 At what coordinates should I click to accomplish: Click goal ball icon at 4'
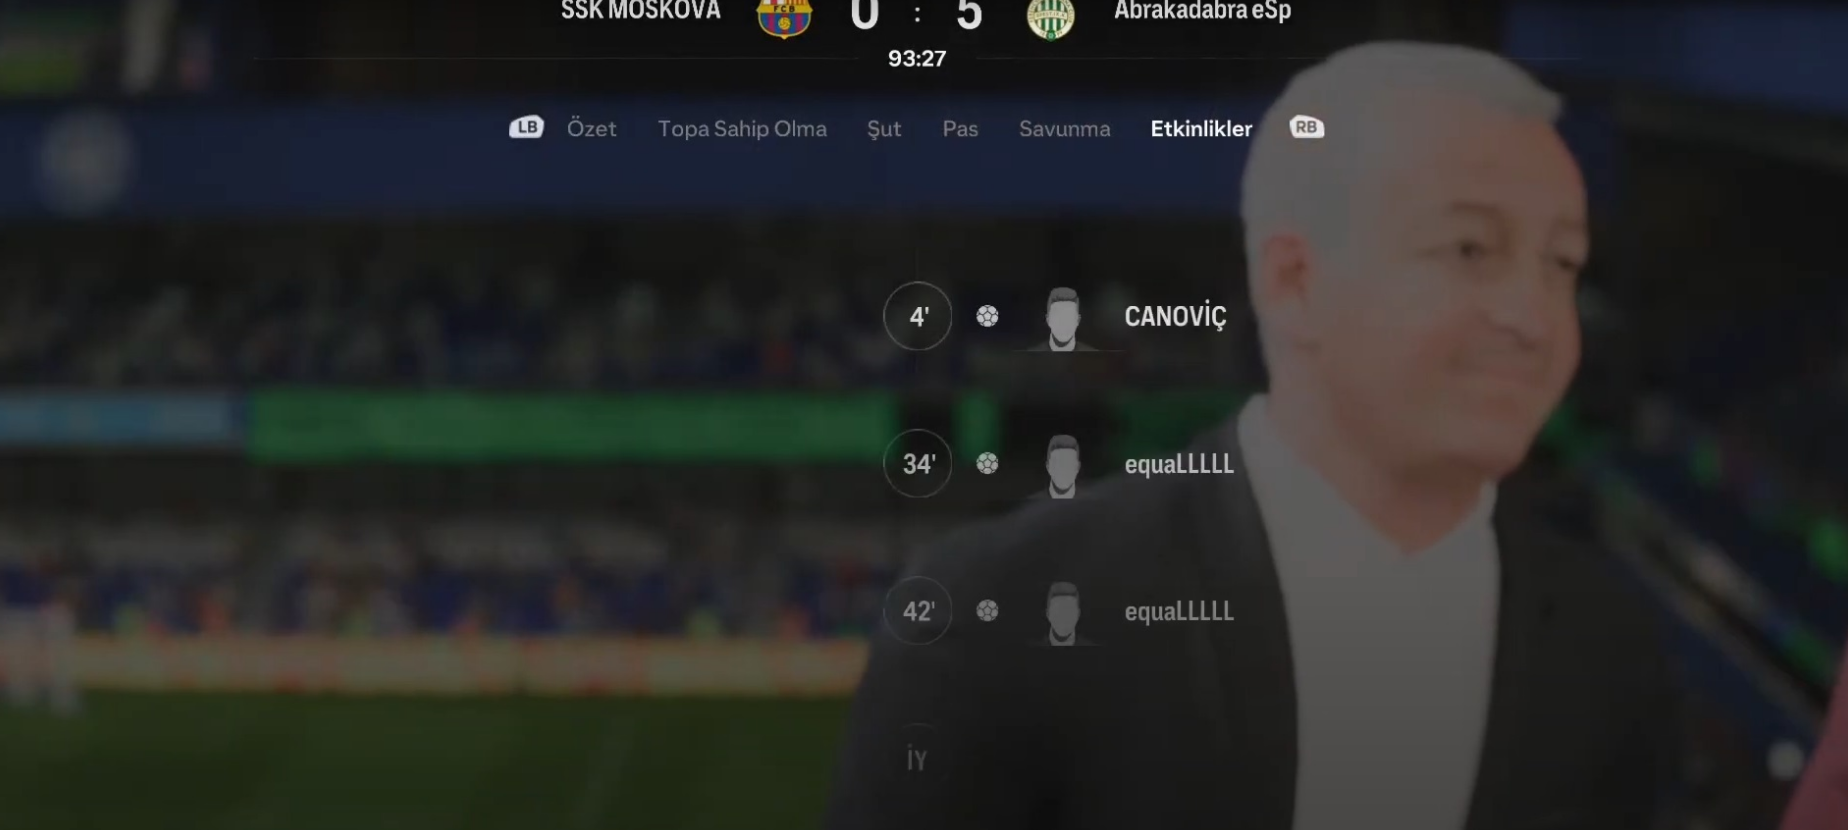[987, 317]
